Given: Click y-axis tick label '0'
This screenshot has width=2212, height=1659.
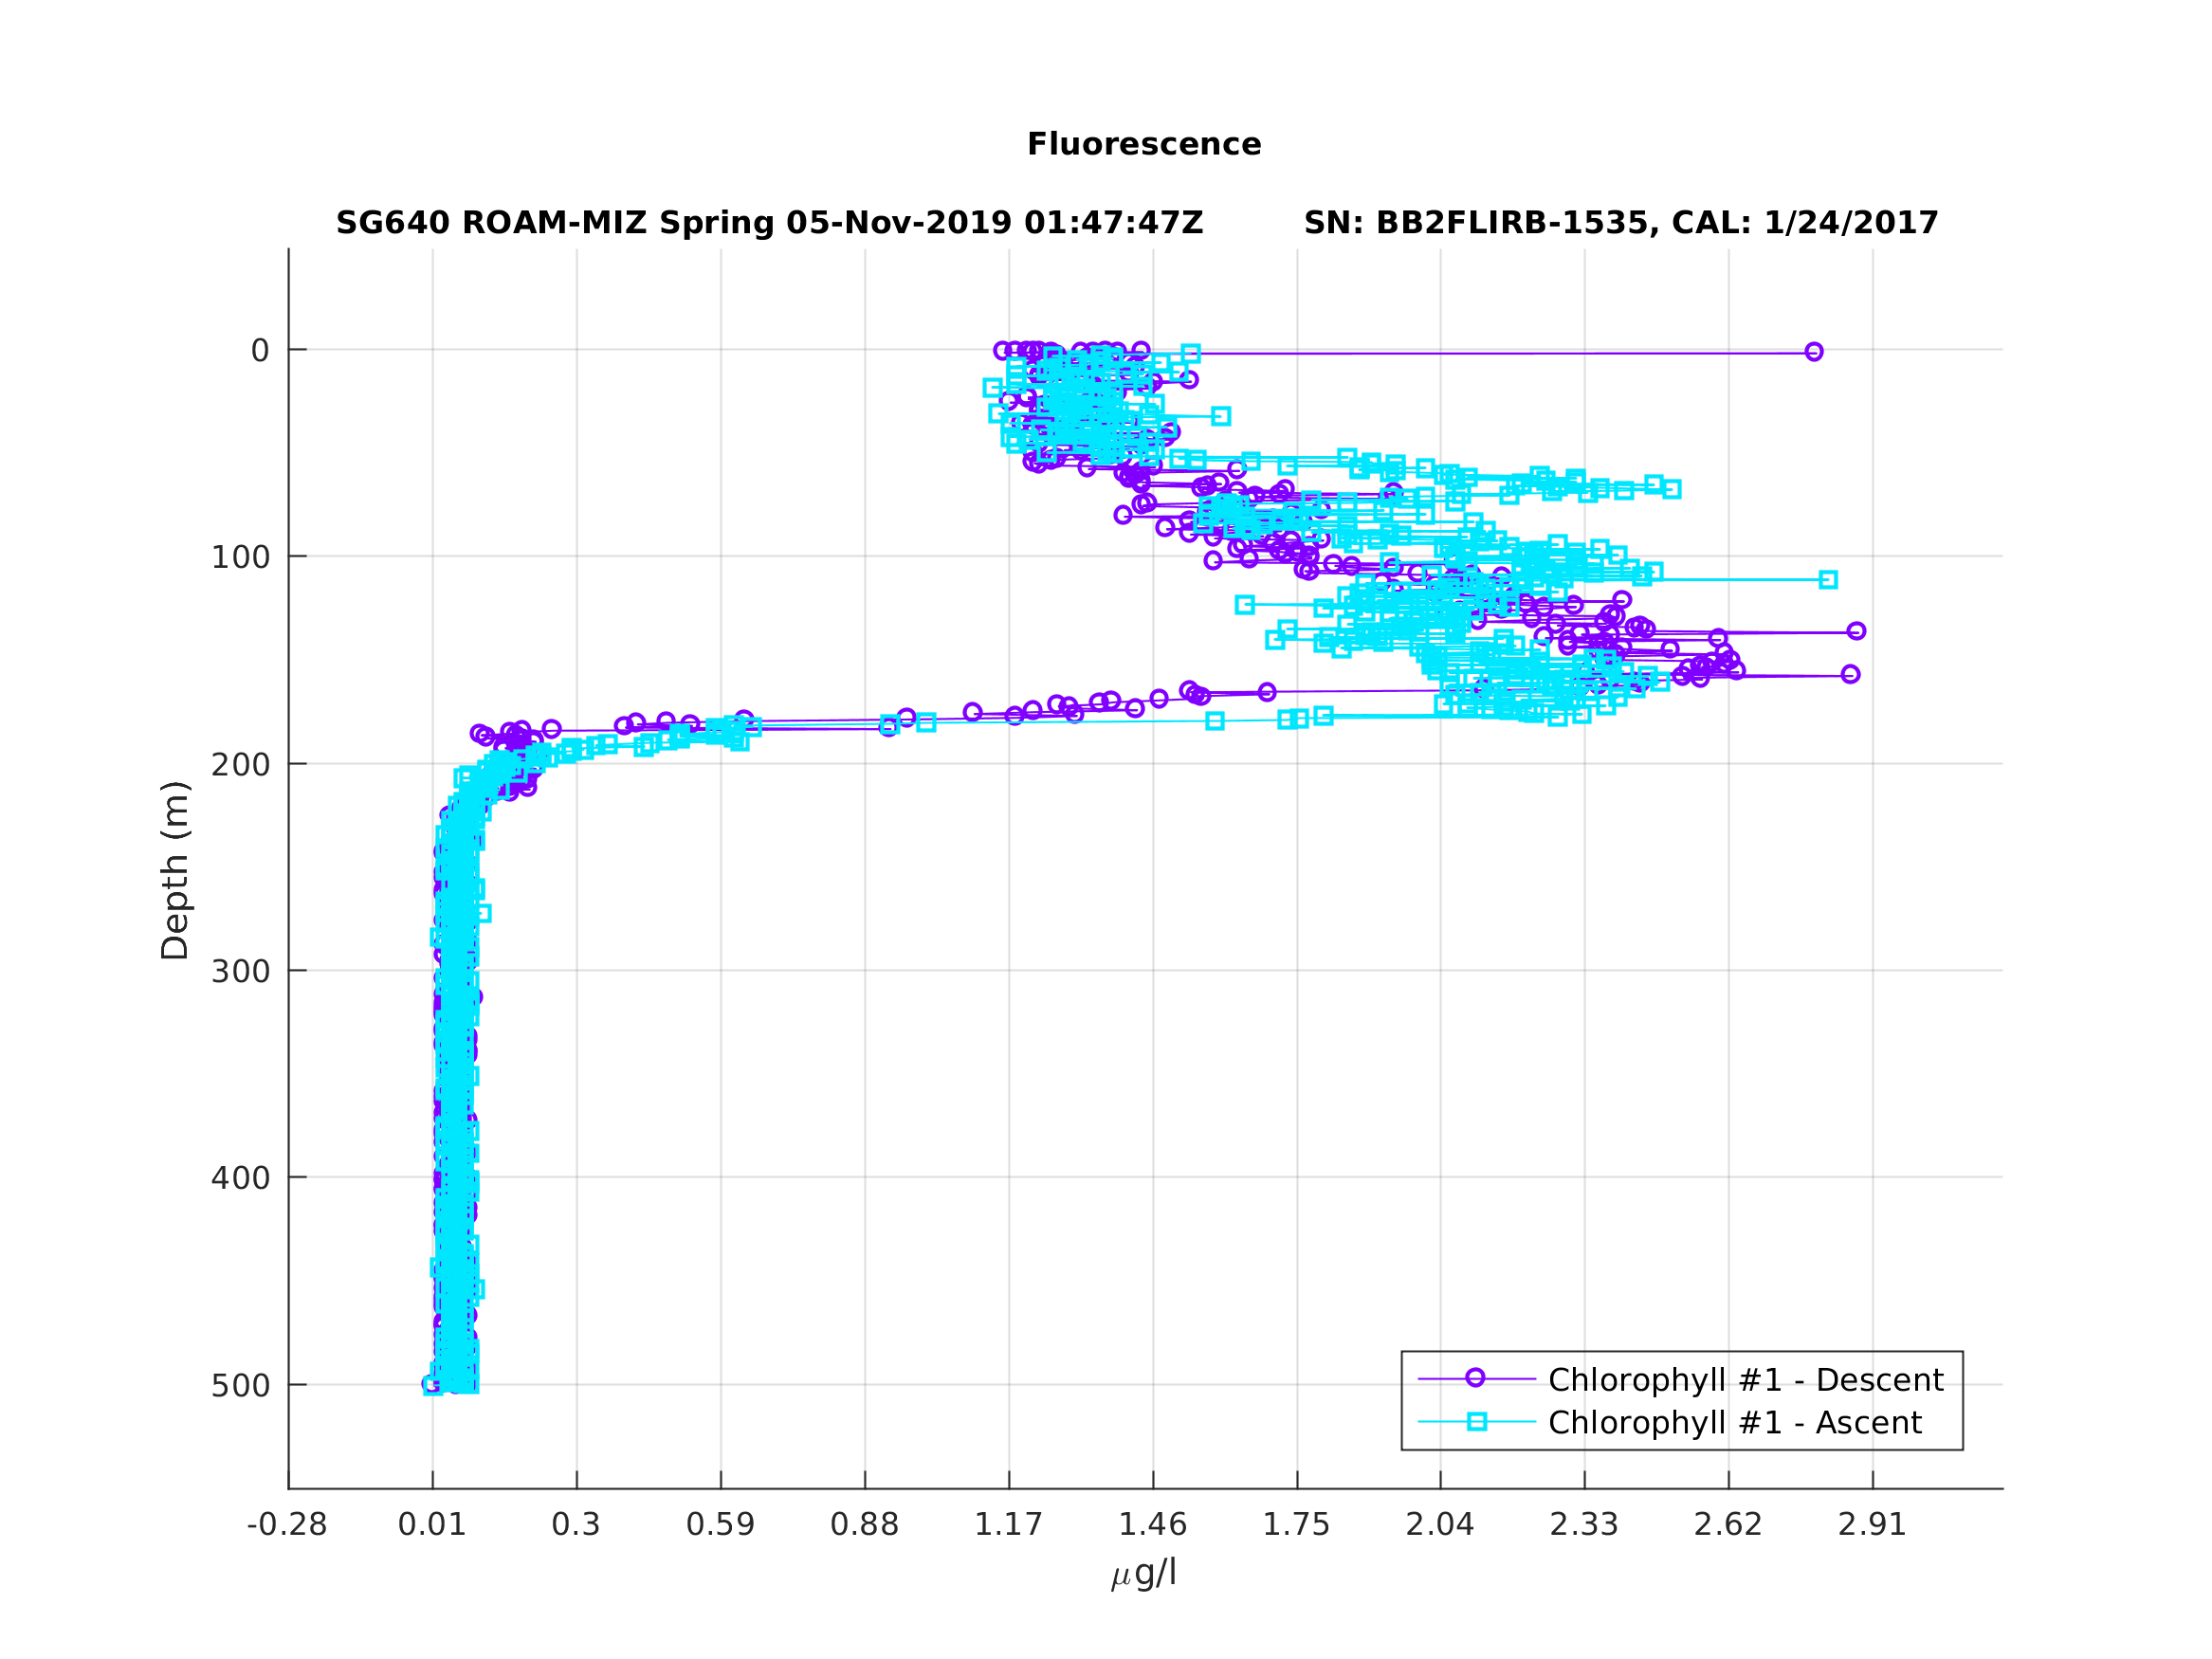Looking at the screenshot, I should [x=260, y=351].
